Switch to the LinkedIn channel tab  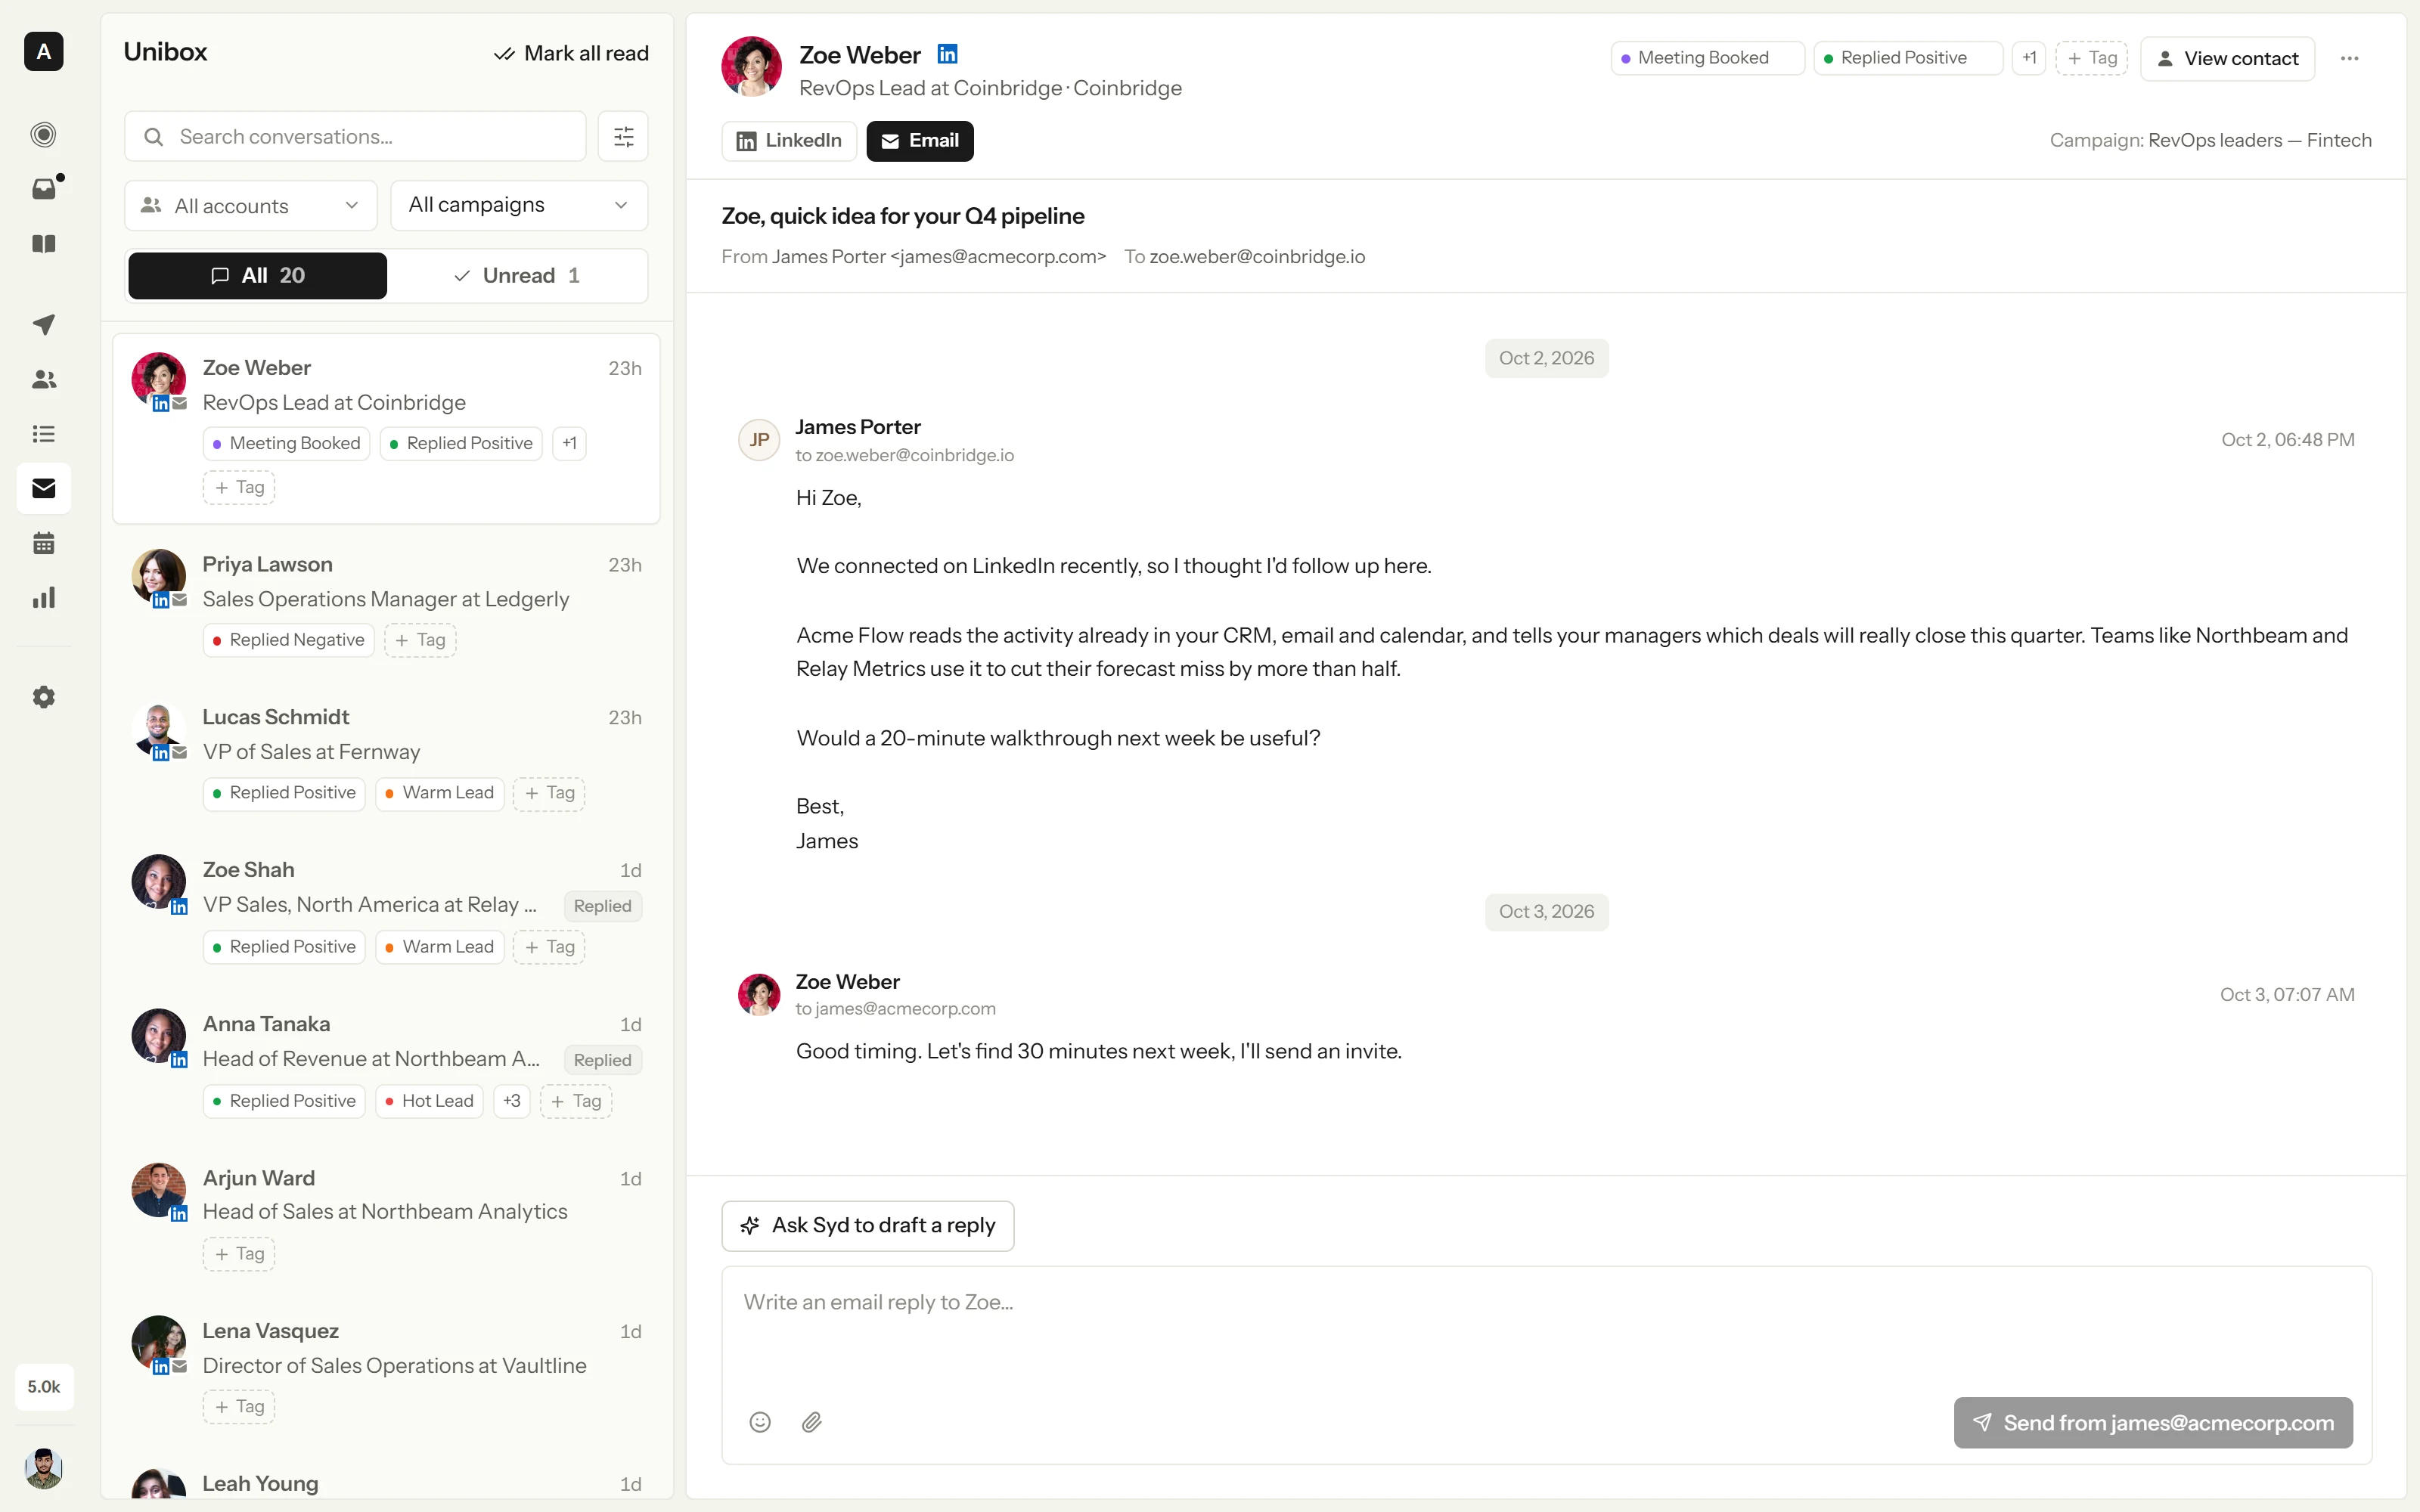[789, 141]
